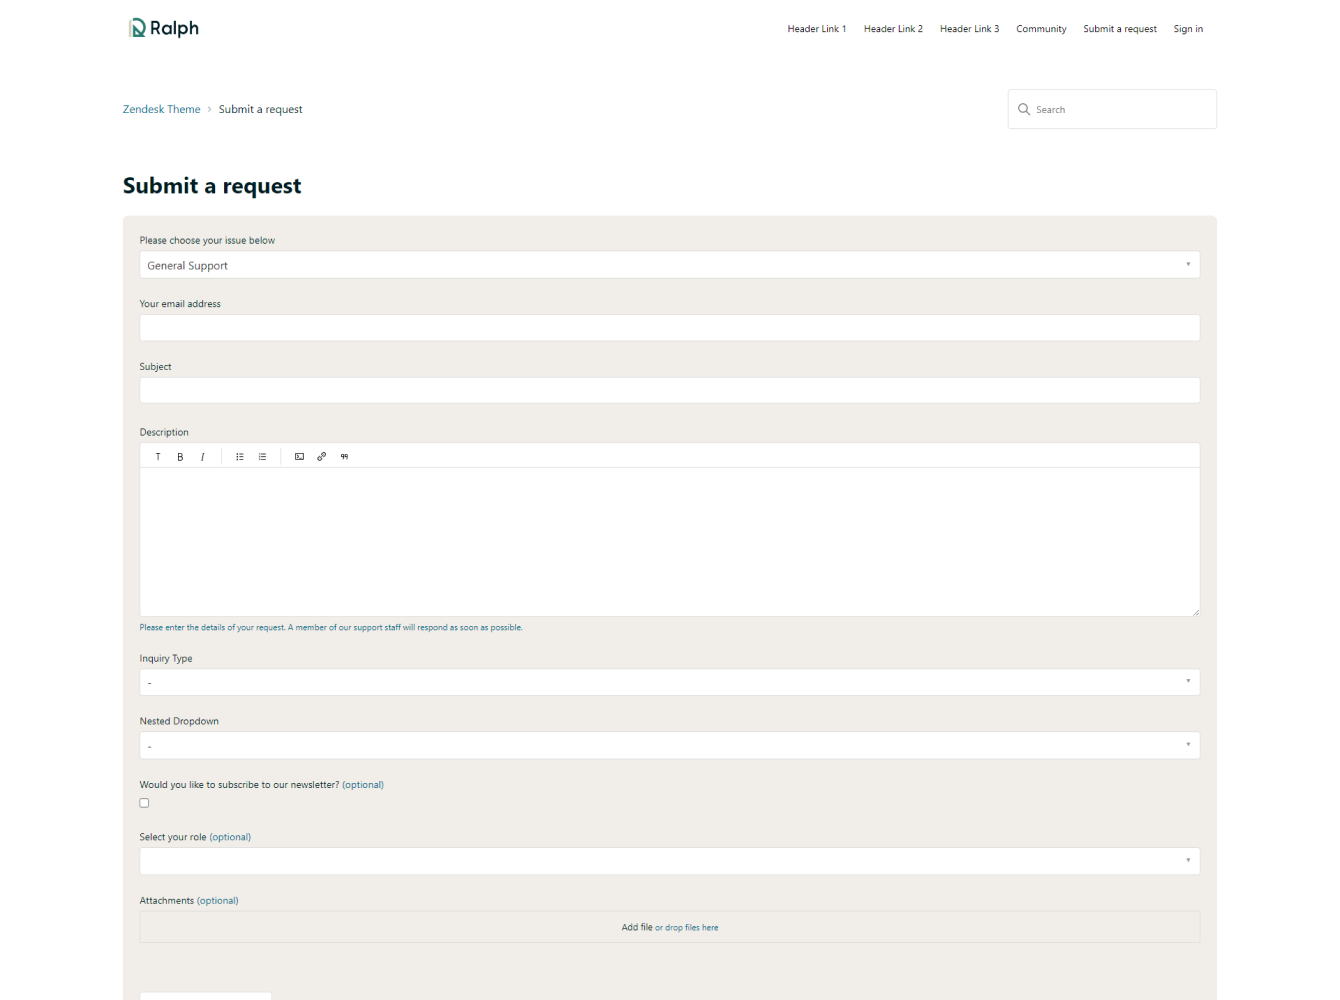The image size is (1340, 1000).
Task: Click the Your email address field
Action: [x=669, y=328]
